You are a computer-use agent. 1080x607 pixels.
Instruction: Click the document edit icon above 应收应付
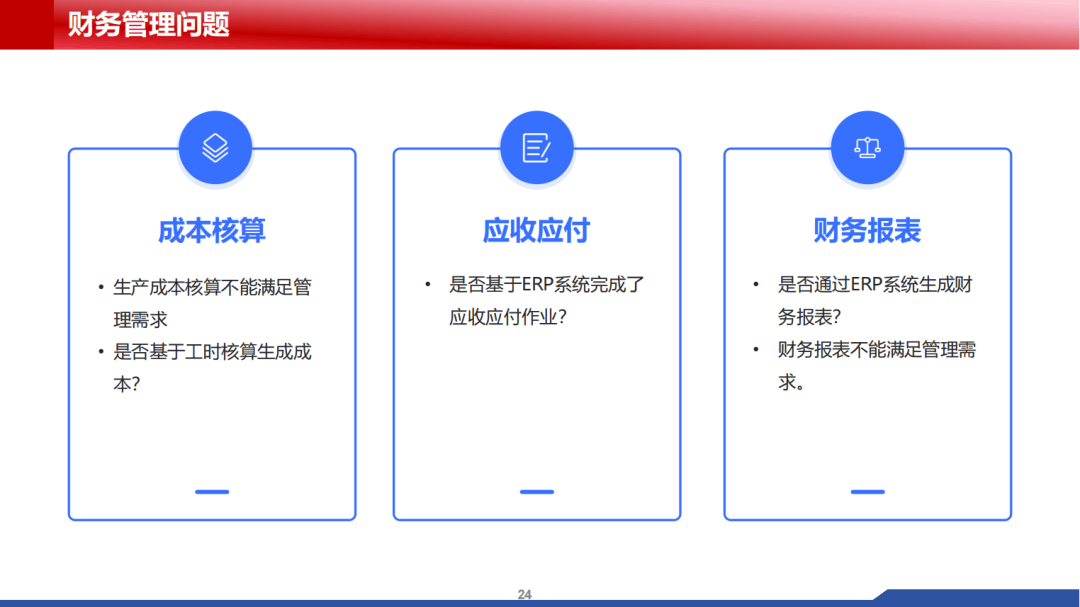click(537, 148)
